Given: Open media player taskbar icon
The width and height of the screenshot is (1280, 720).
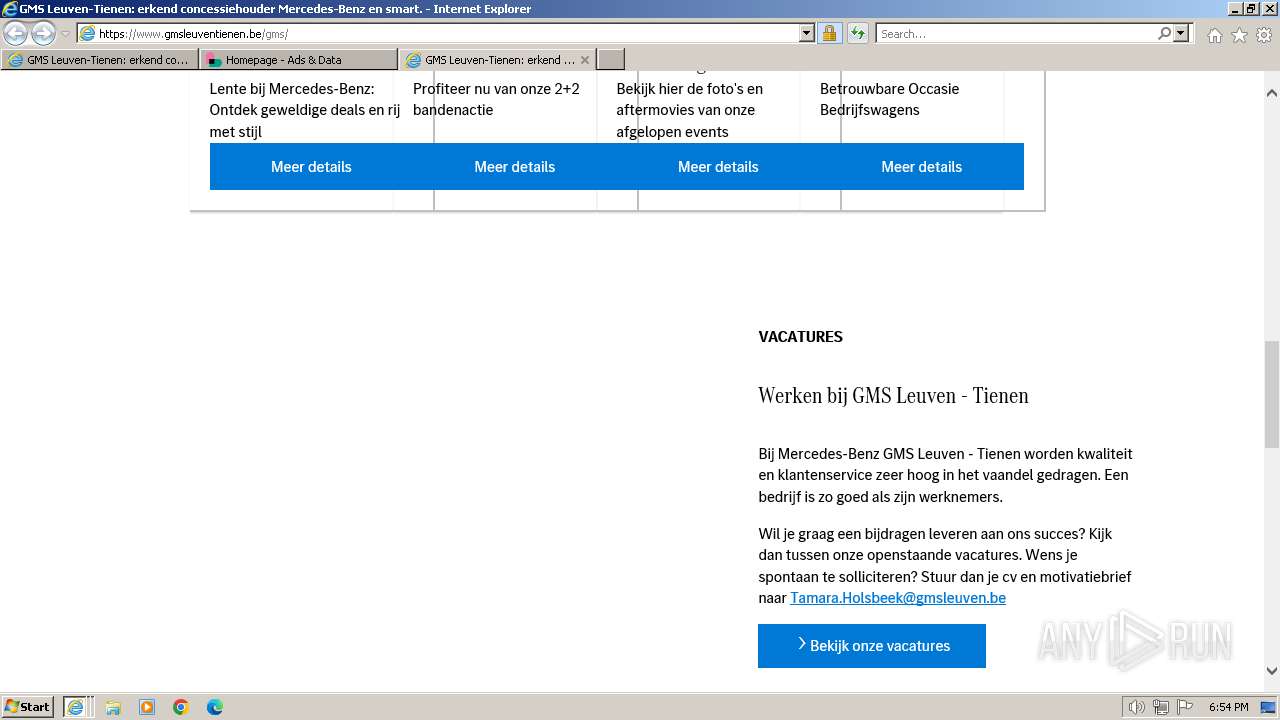Looking at the screenshot, I should (147, 707).
